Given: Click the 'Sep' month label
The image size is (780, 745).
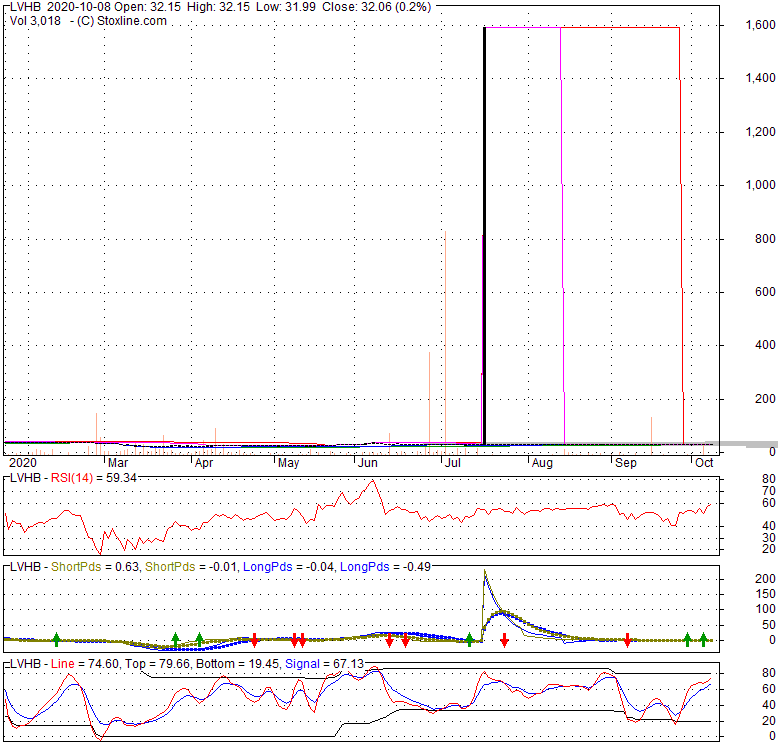Looking at the screenshot, I should pyautogui.click(x=626, y=463).
